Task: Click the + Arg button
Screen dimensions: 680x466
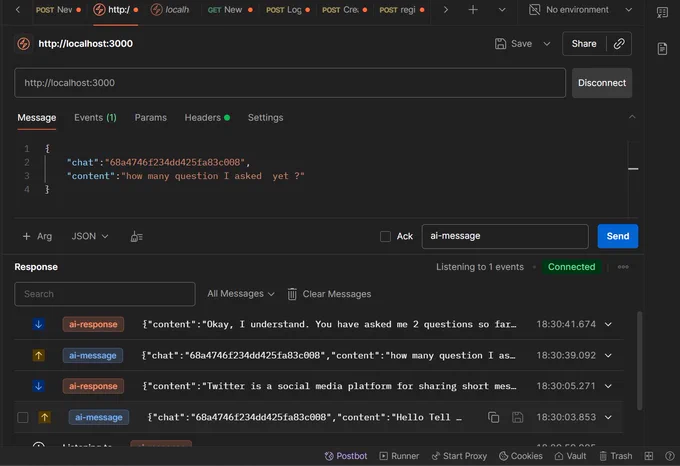Action: click(37, 236)
